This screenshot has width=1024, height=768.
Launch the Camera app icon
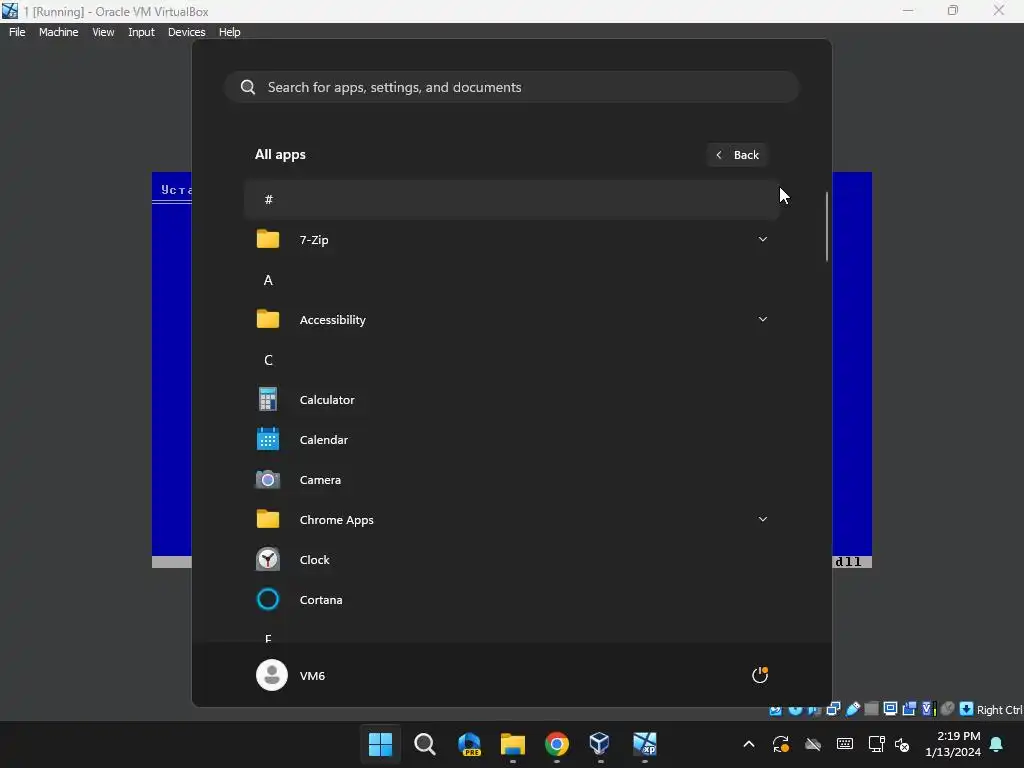tap(268, 480)
